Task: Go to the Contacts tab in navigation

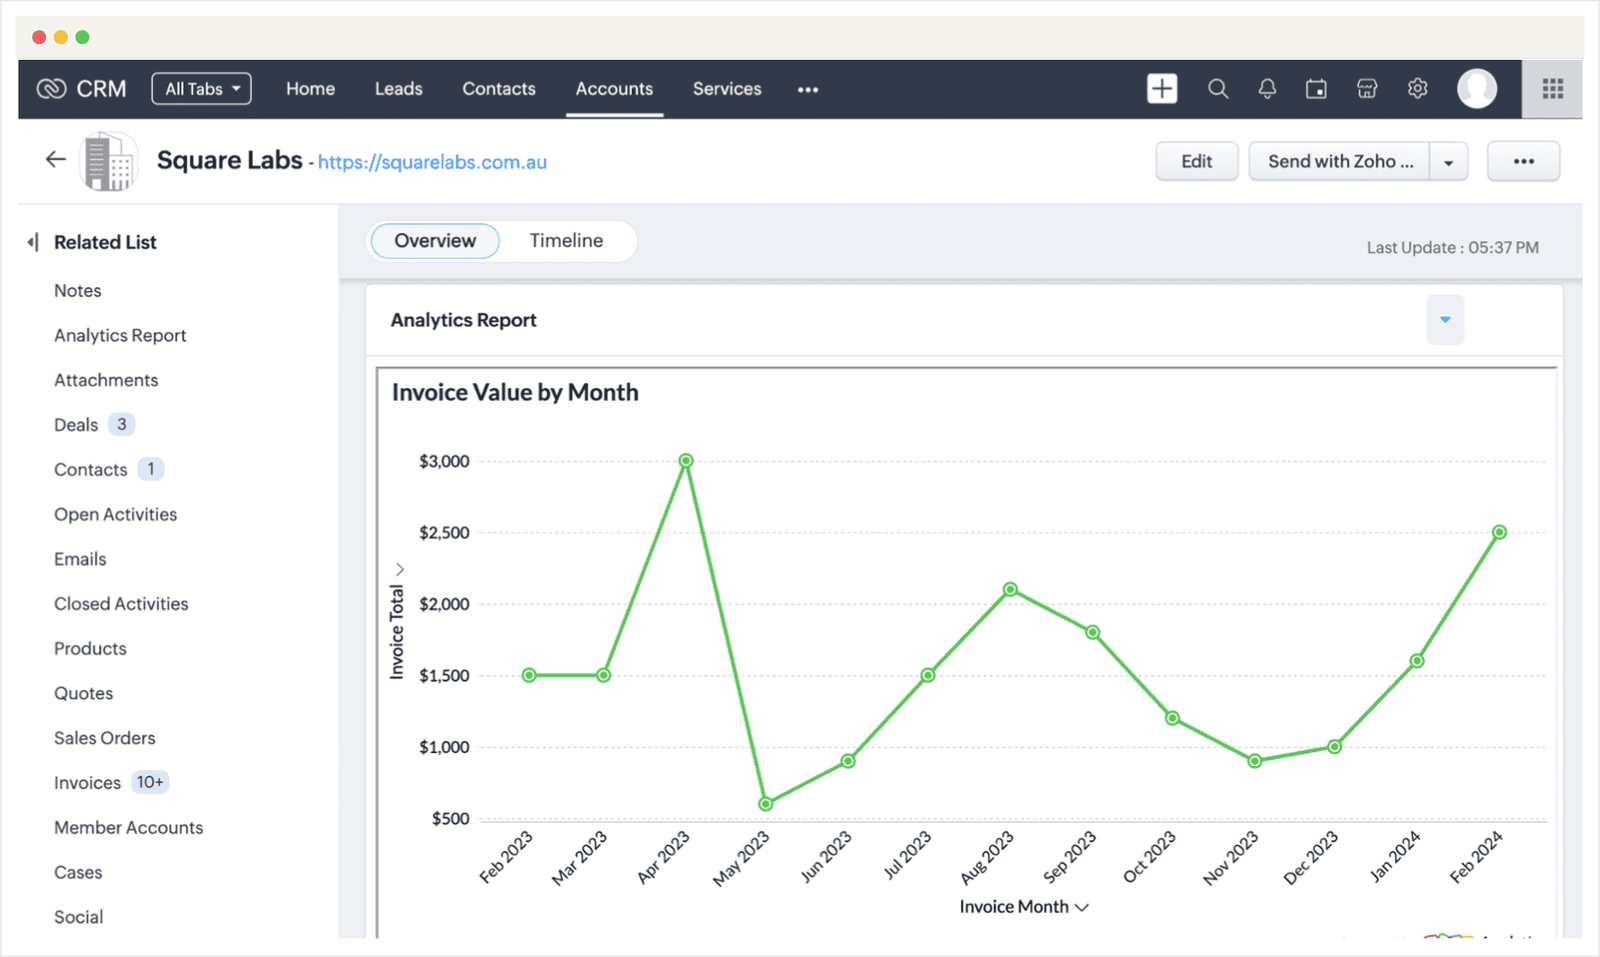Action: click(x=498, y=89)
